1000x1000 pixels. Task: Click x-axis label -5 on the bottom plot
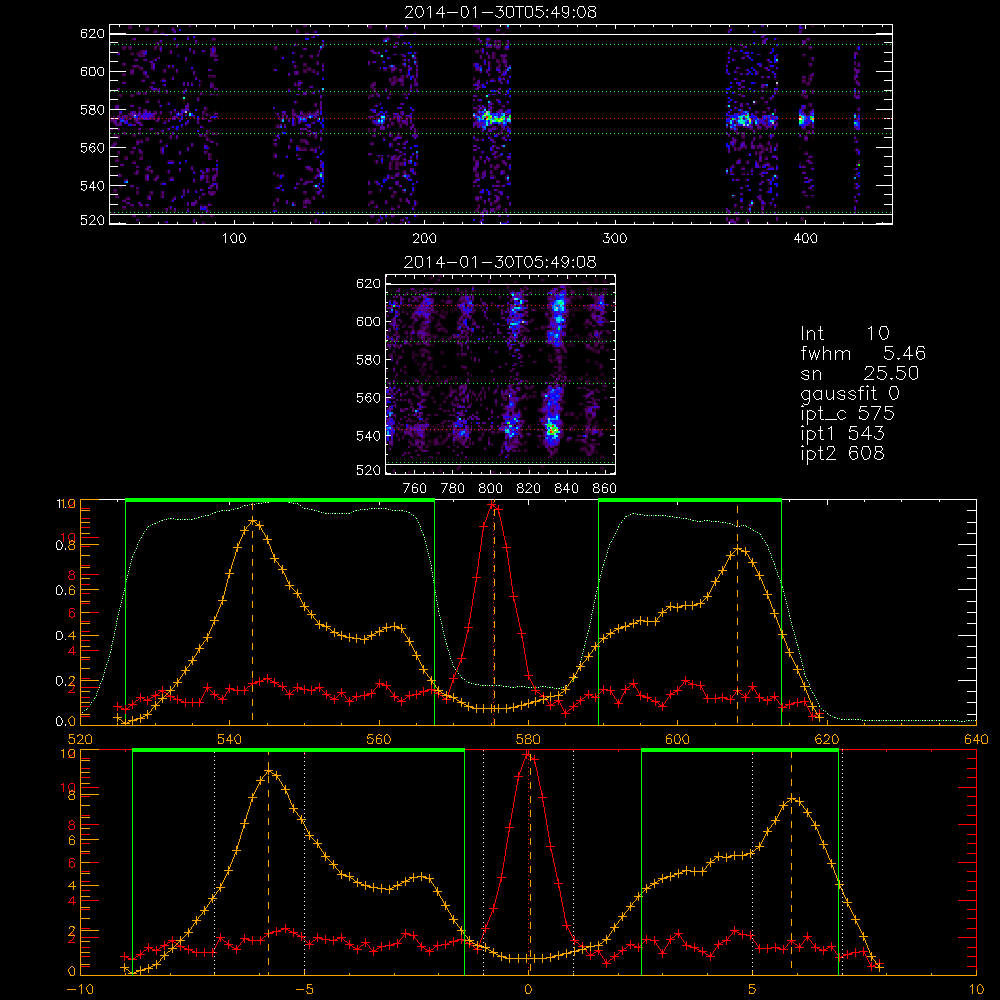[x=304, y=990]
